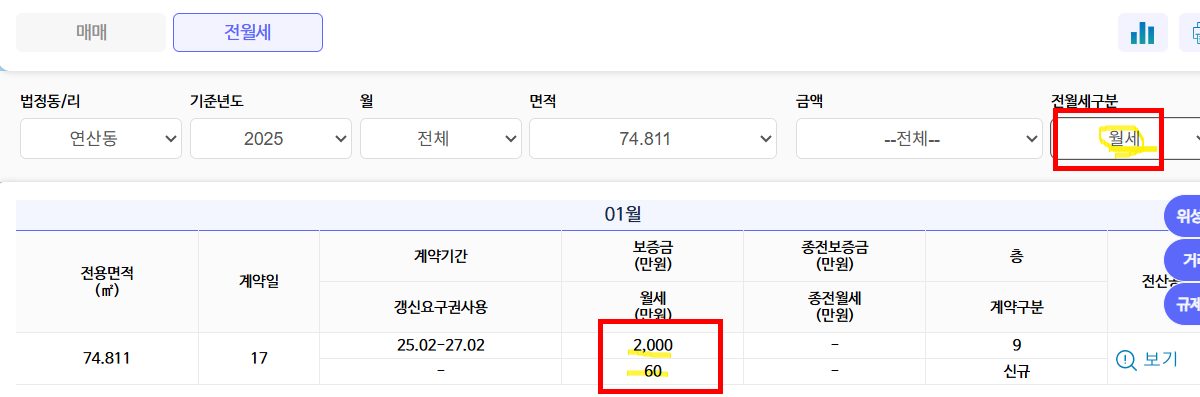Screen dimensions: 1200x397
Task: Click the deposit value 2,000
Action: 653,345
